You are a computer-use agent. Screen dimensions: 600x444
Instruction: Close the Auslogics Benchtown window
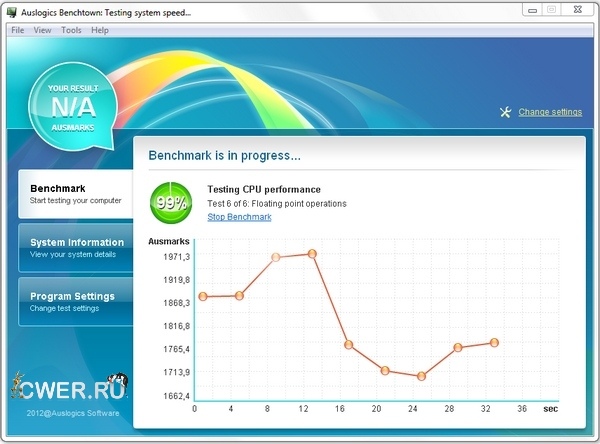tap(578, 10)
